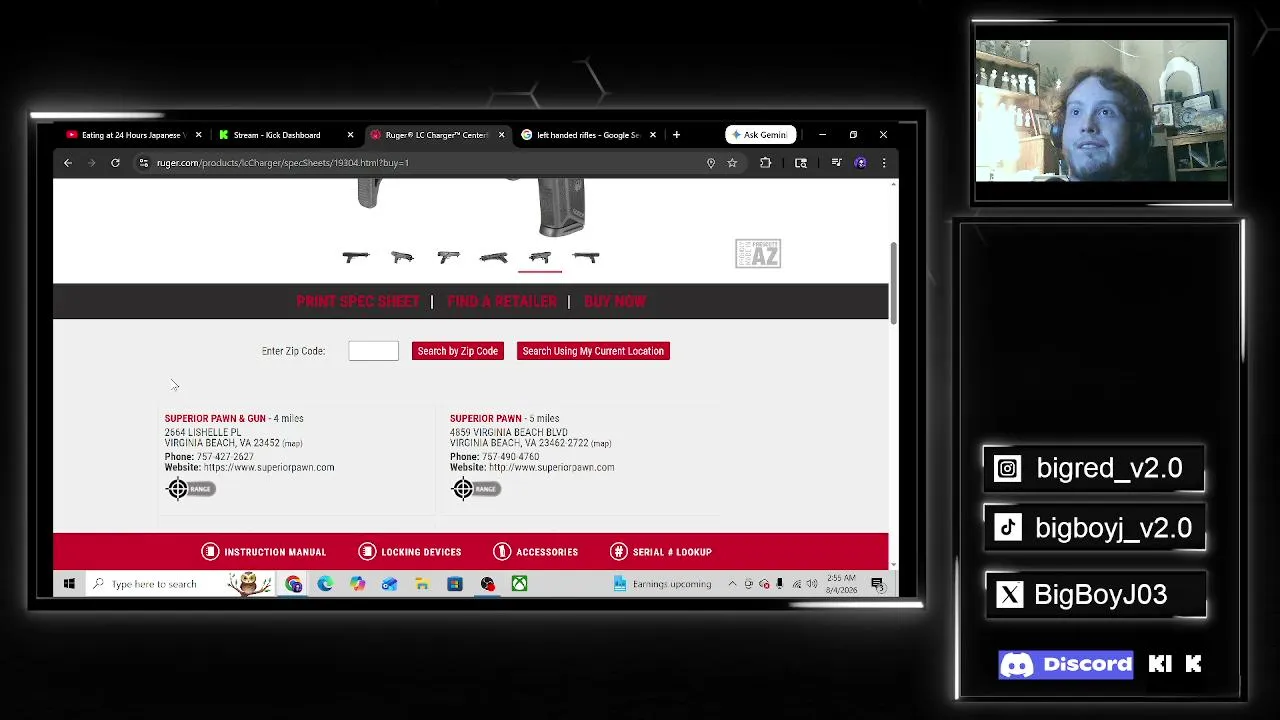Close the Ruger LC Charger tab
Viewport: 1280px width, 720px height.
click(502, 135)
